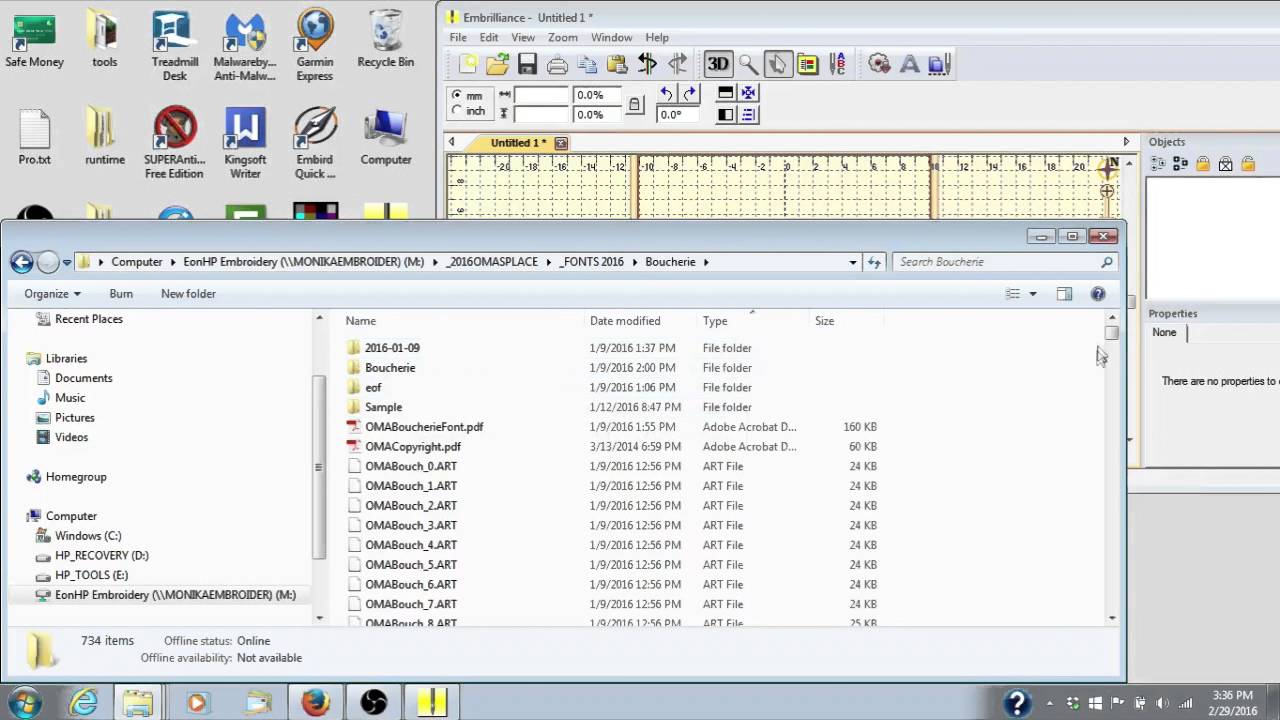Select the Sample folder

pos(383,407)
